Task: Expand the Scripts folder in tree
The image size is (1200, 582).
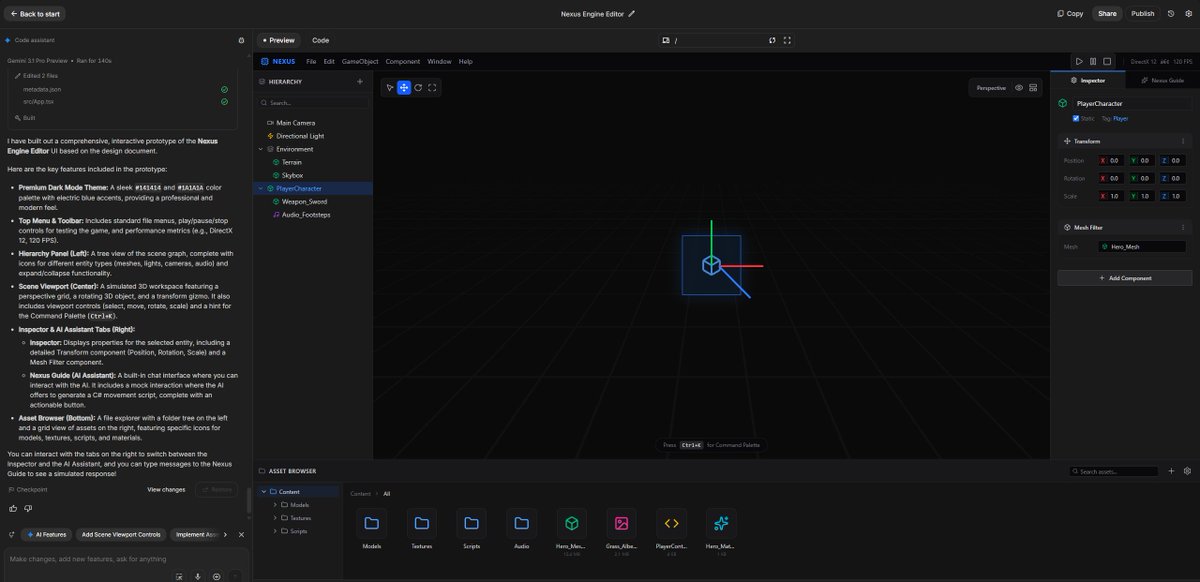Action: pos(274,531)
